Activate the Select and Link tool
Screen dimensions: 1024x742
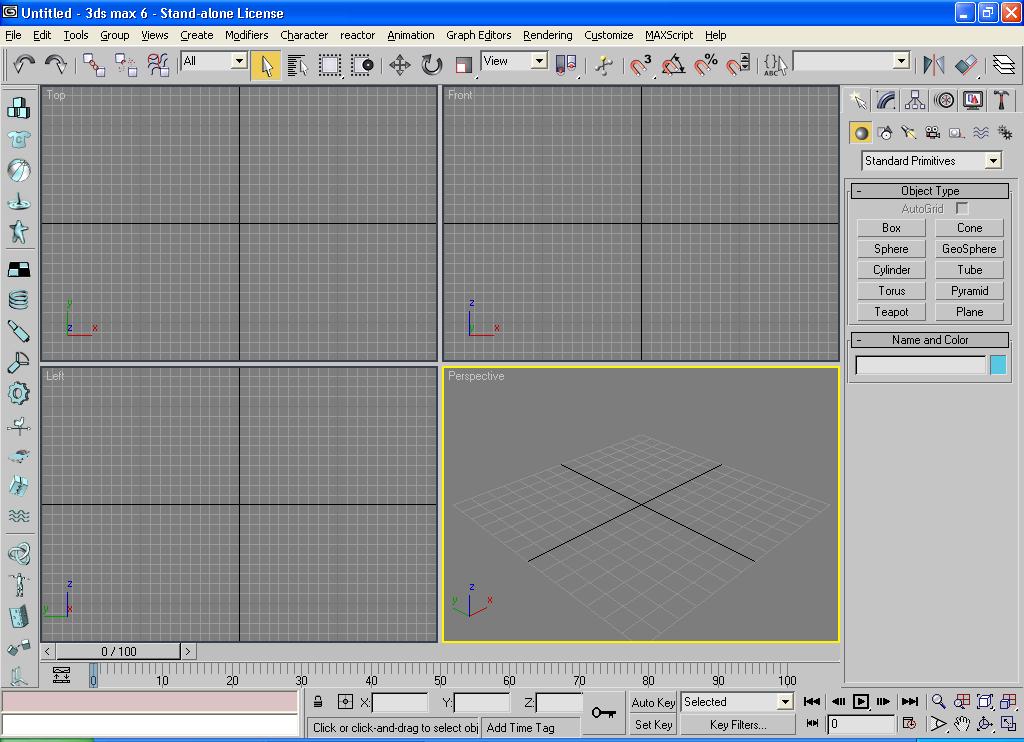(x=94, y=65)
